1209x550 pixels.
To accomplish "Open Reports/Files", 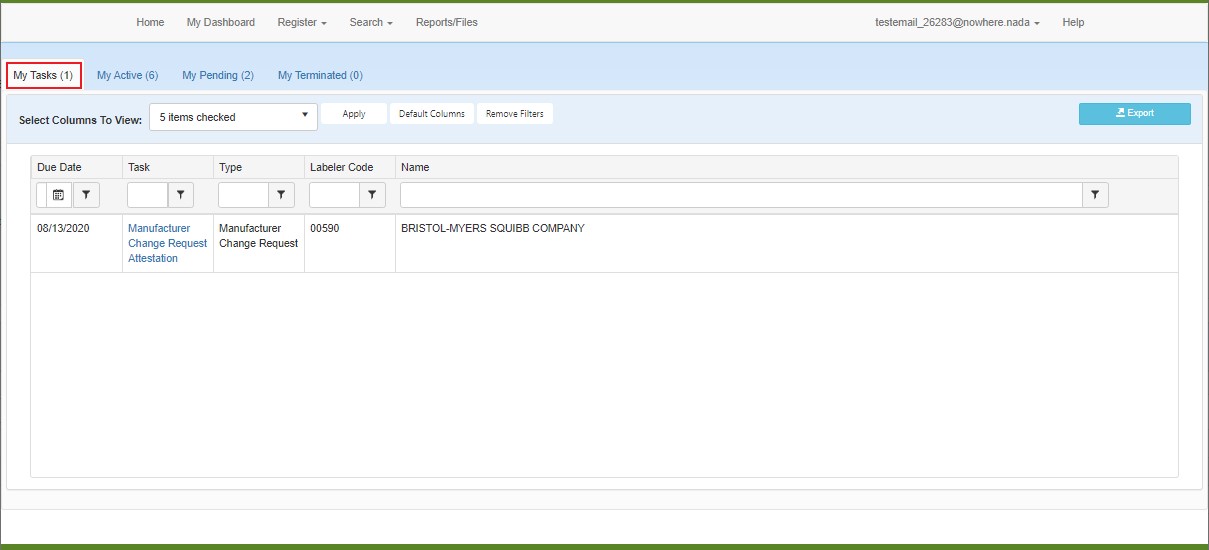I will (x=447, y=22).
